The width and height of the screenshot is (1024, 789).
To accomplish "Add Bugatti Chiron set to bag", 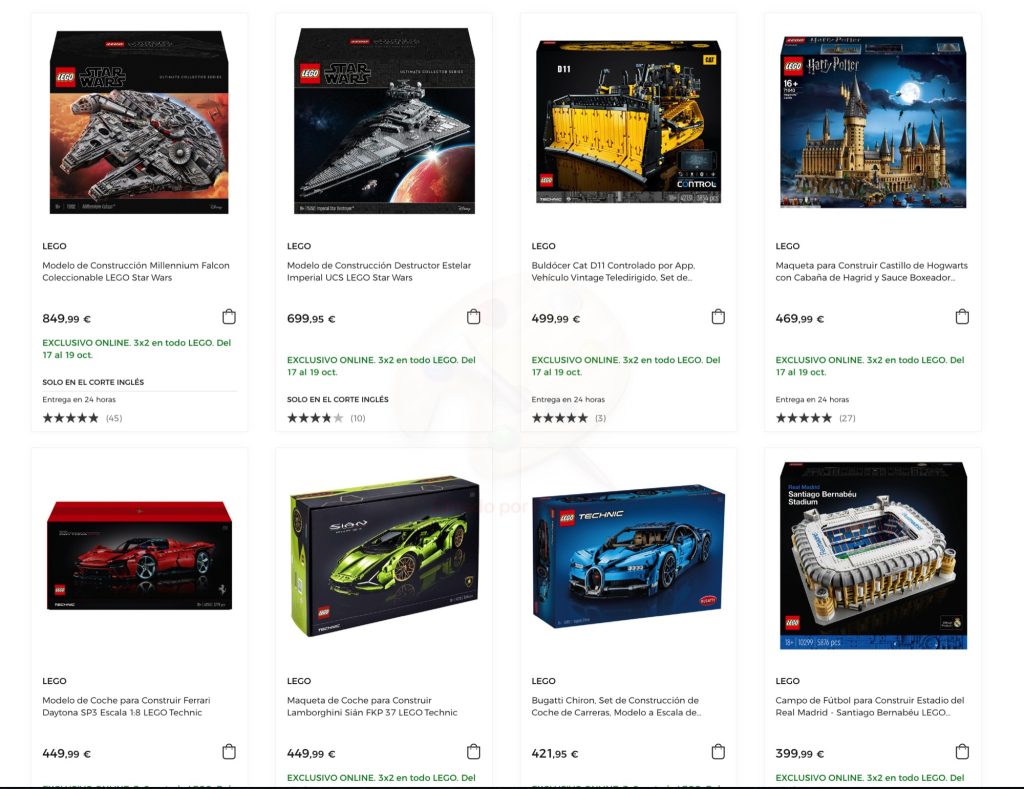I will coord(718,751).
